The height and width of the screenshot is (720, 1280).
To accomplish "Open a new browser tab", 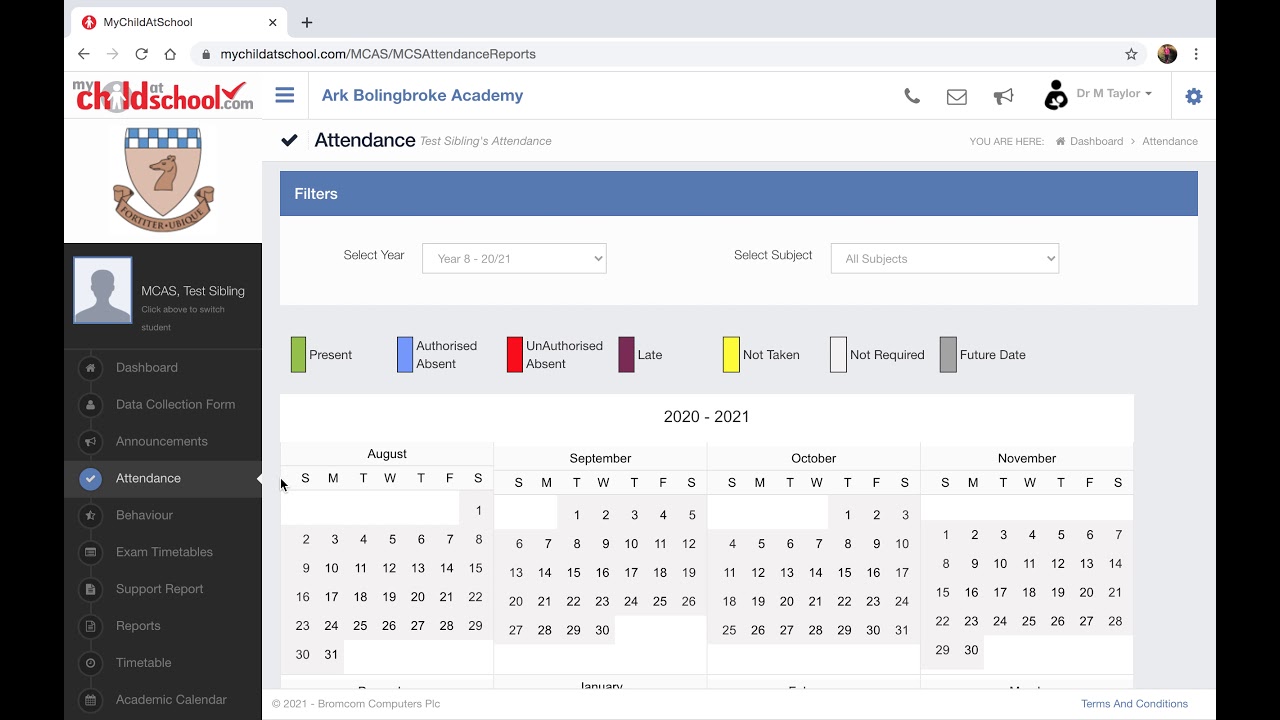I will (x=307, y=22).
